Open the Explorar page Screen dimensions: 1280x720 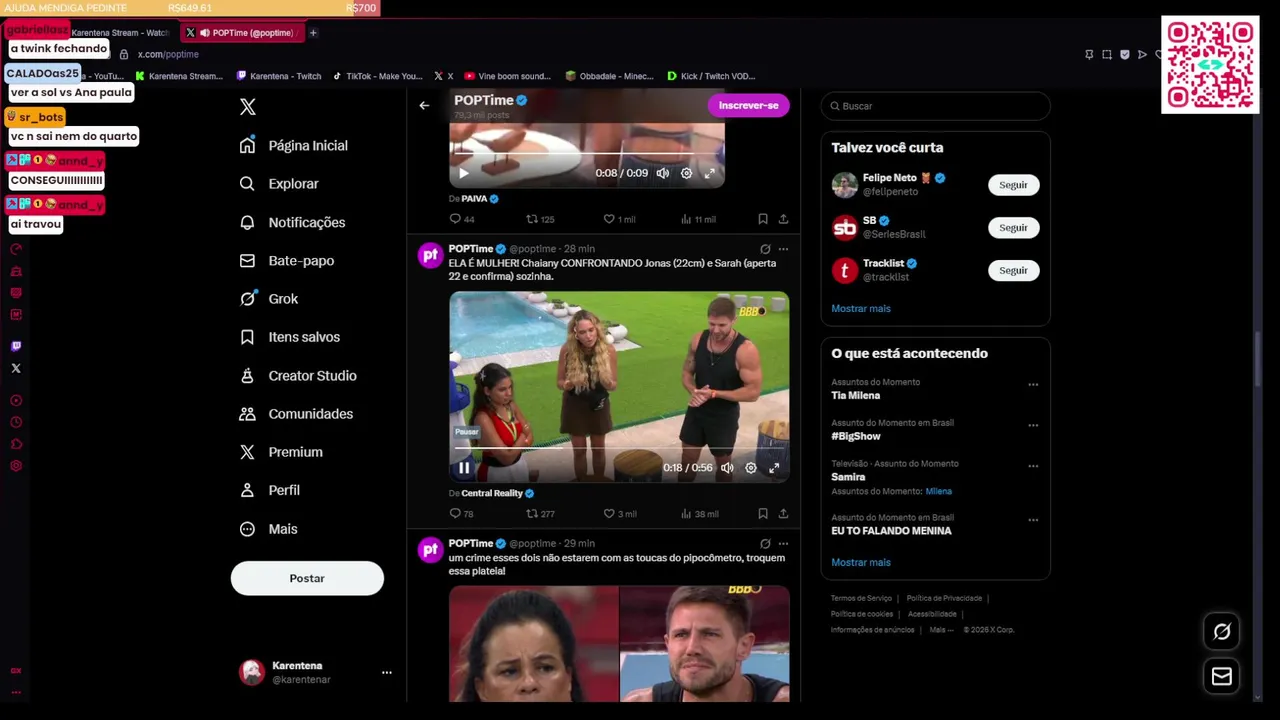pyautogui.click(x=279, y=184)
